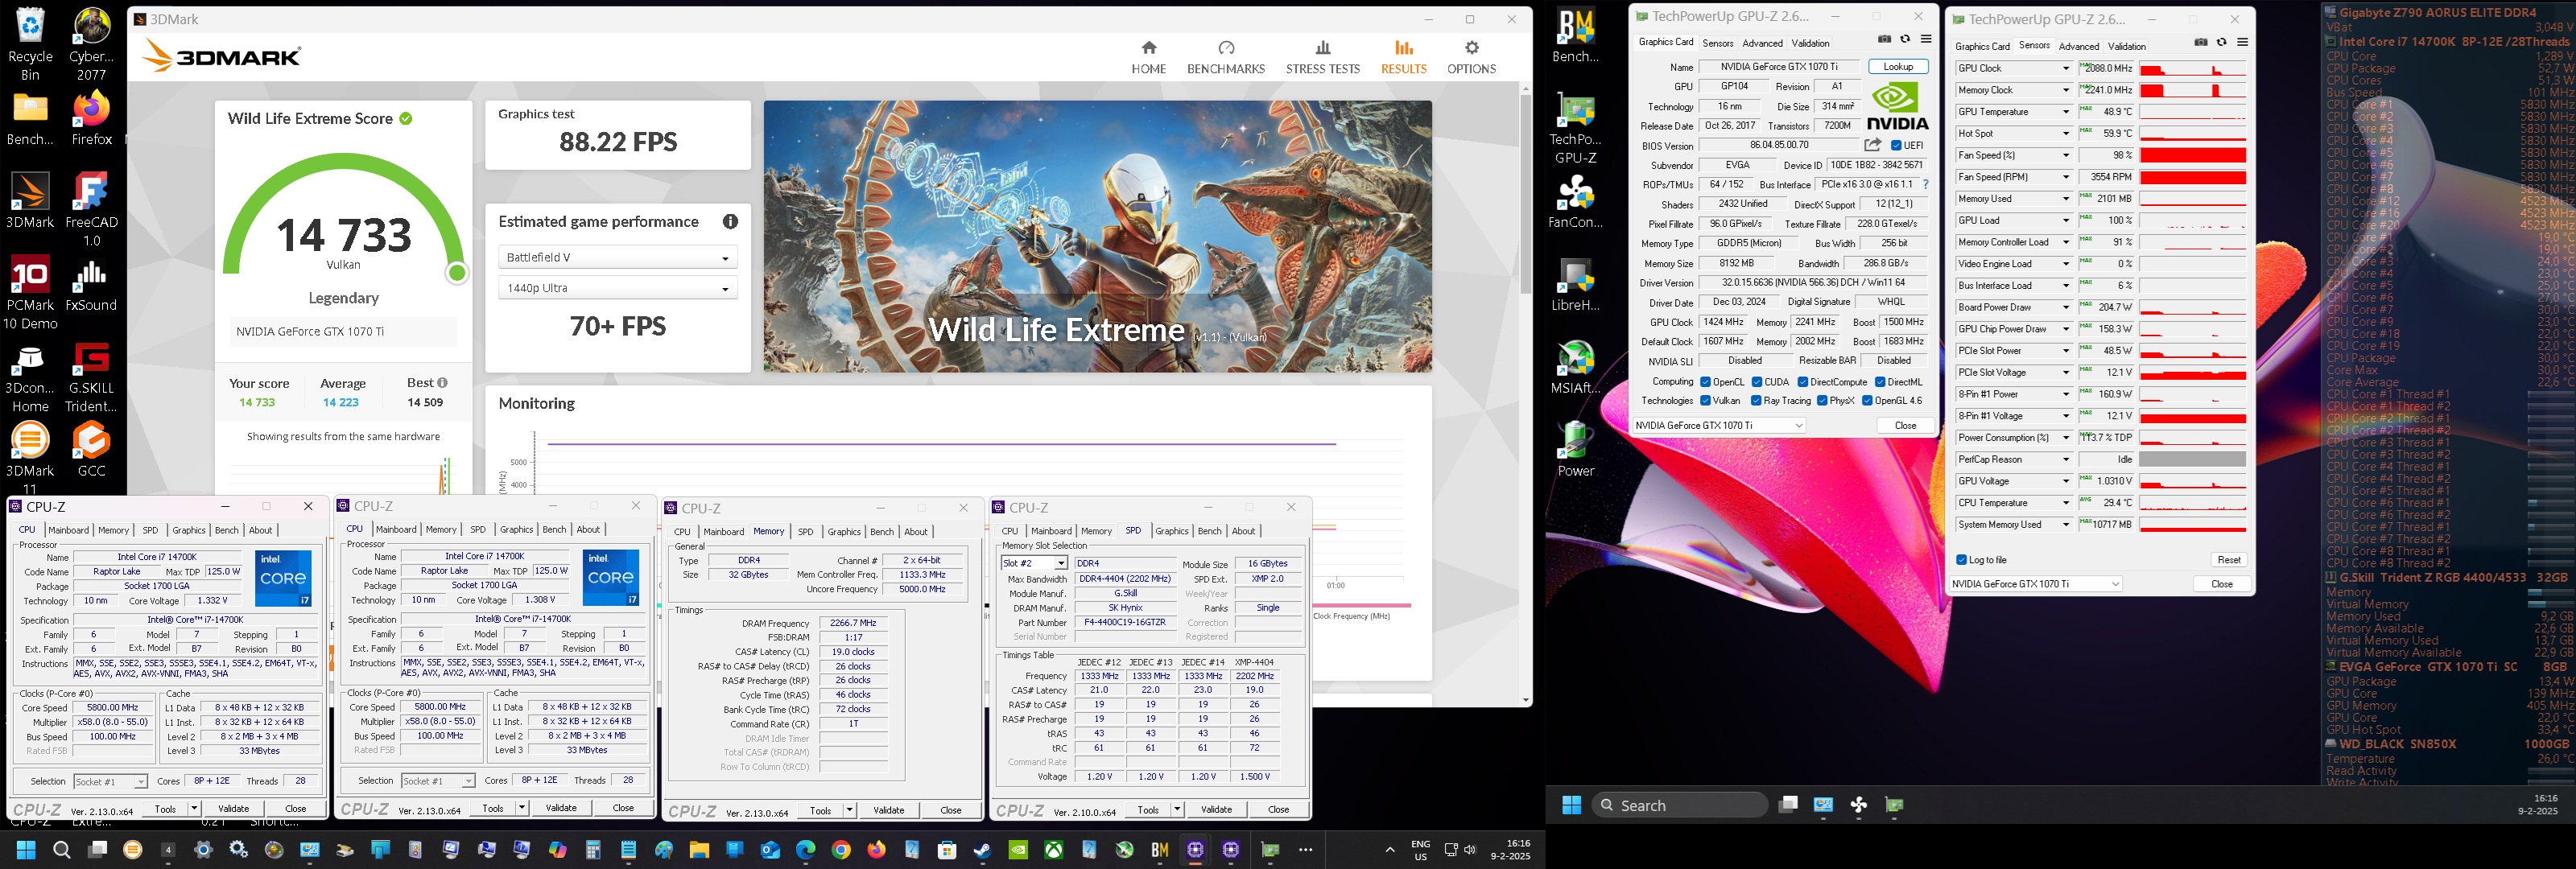Open Steam from the taskbar
This screenshot has height=869, width=2576.
point(983,850)
